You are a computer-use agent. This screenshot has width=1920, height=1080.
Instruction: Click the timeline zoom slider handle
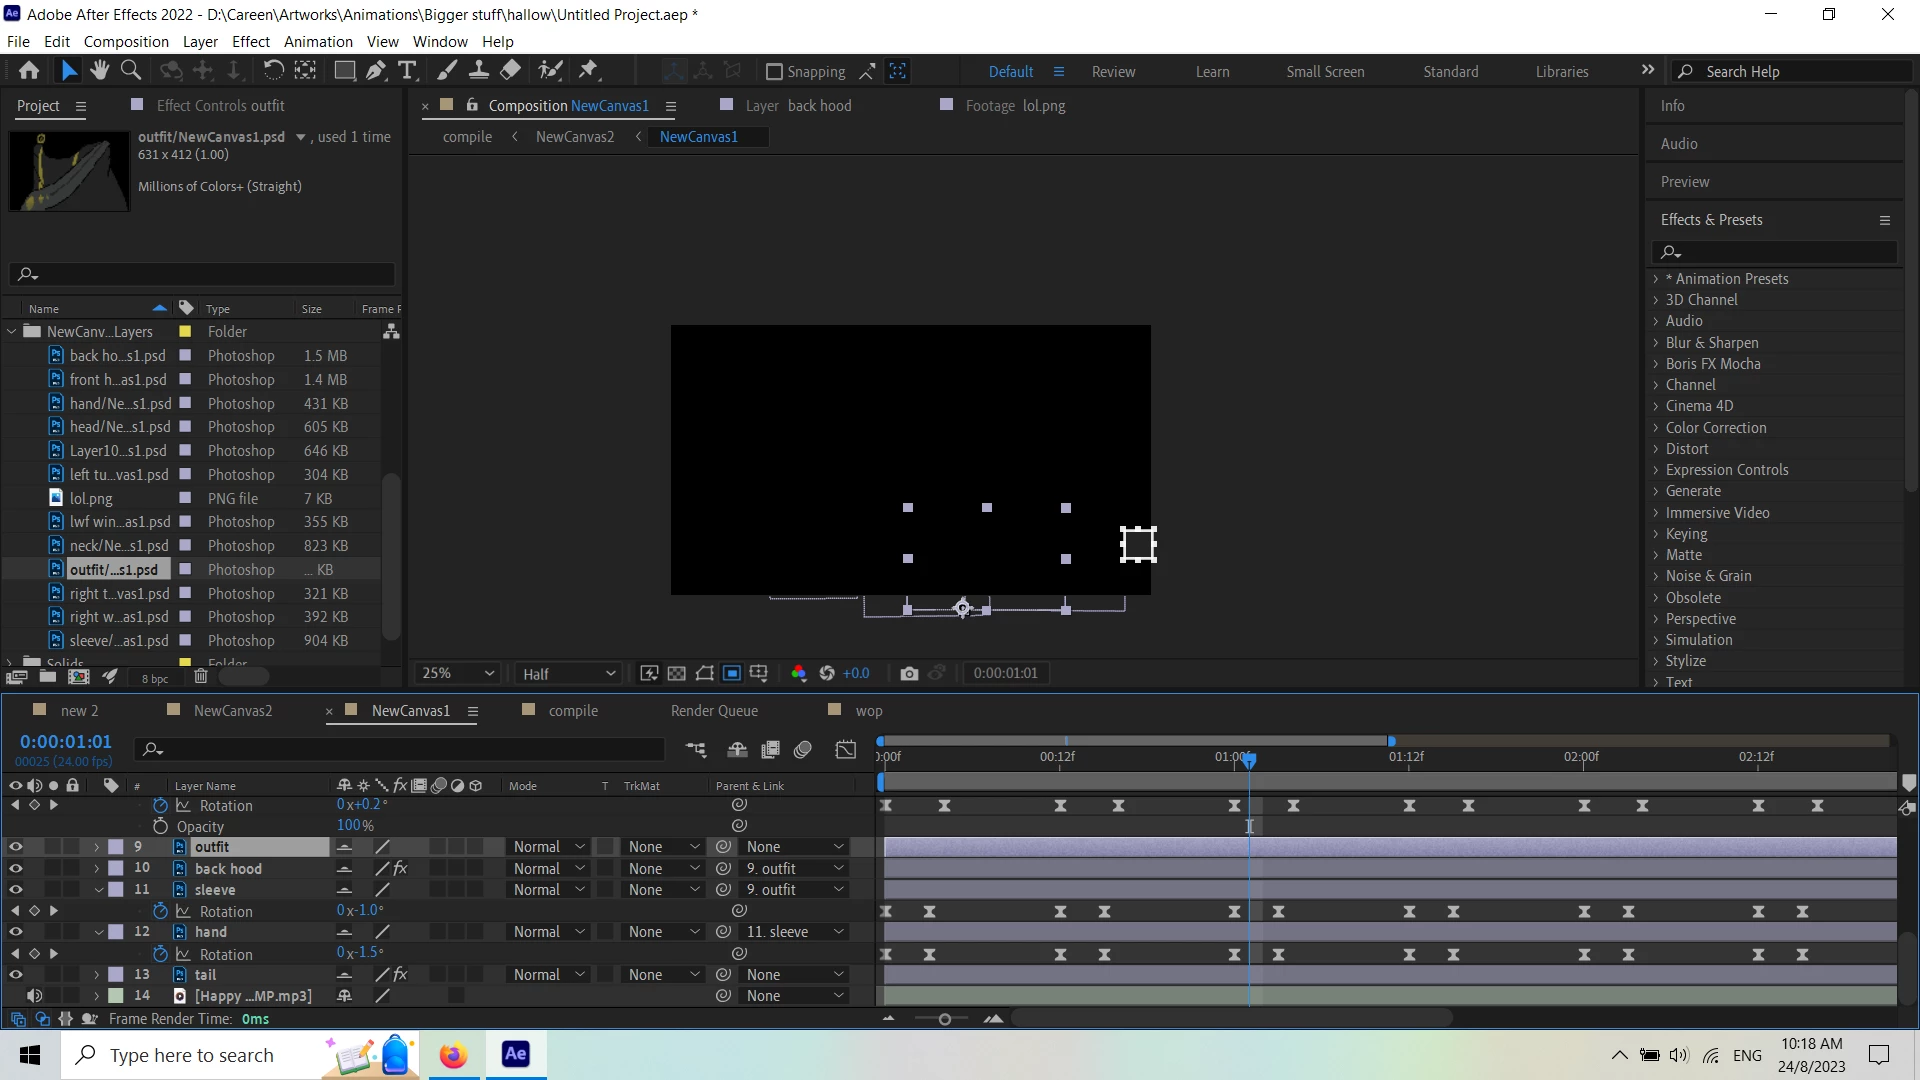[944, 1019]
